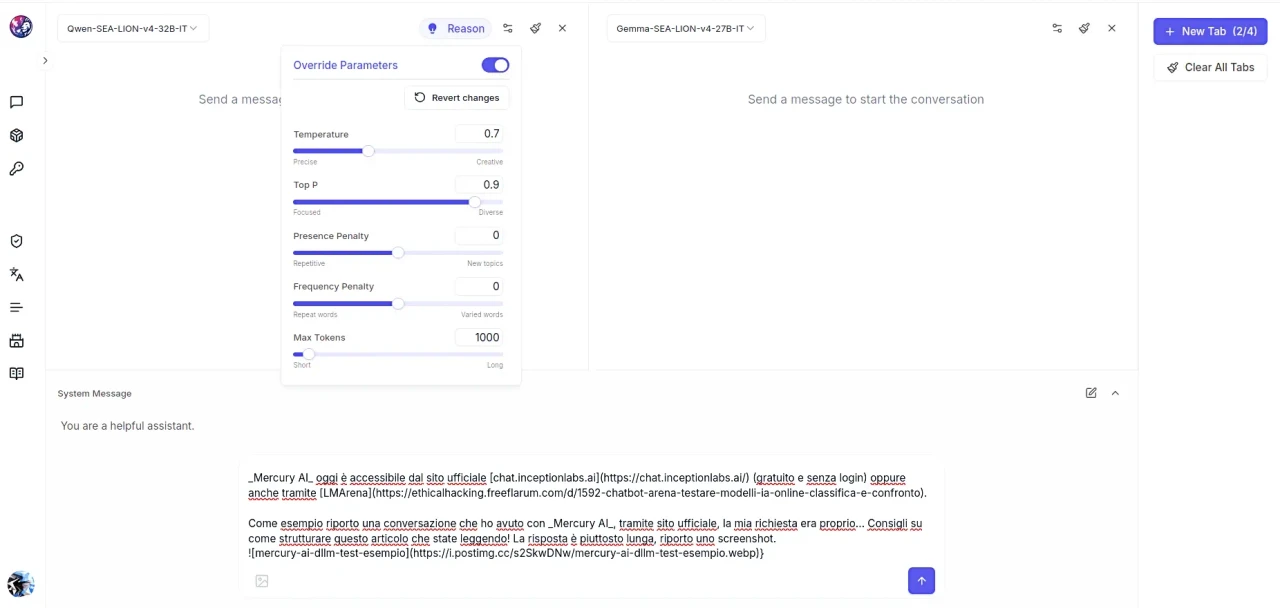Click the Max Tokens value field 1000

(479, 337)
